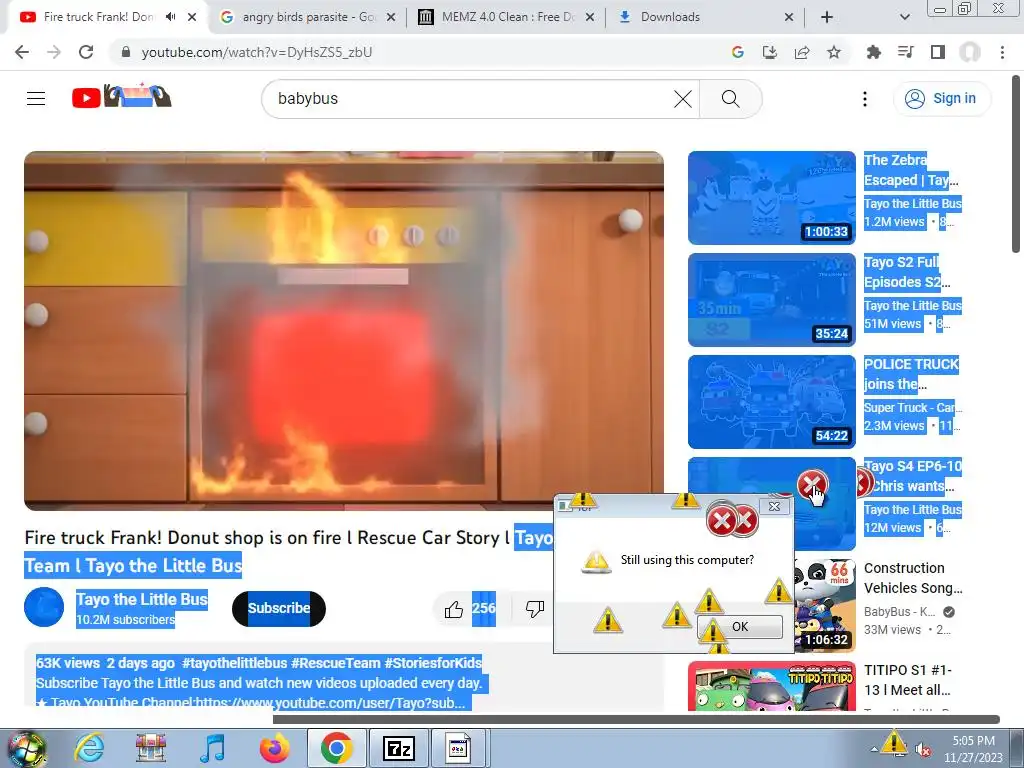Dislike the video with thumbs down
Viewport: 1024px width, 768px height.
coord(535,609)
